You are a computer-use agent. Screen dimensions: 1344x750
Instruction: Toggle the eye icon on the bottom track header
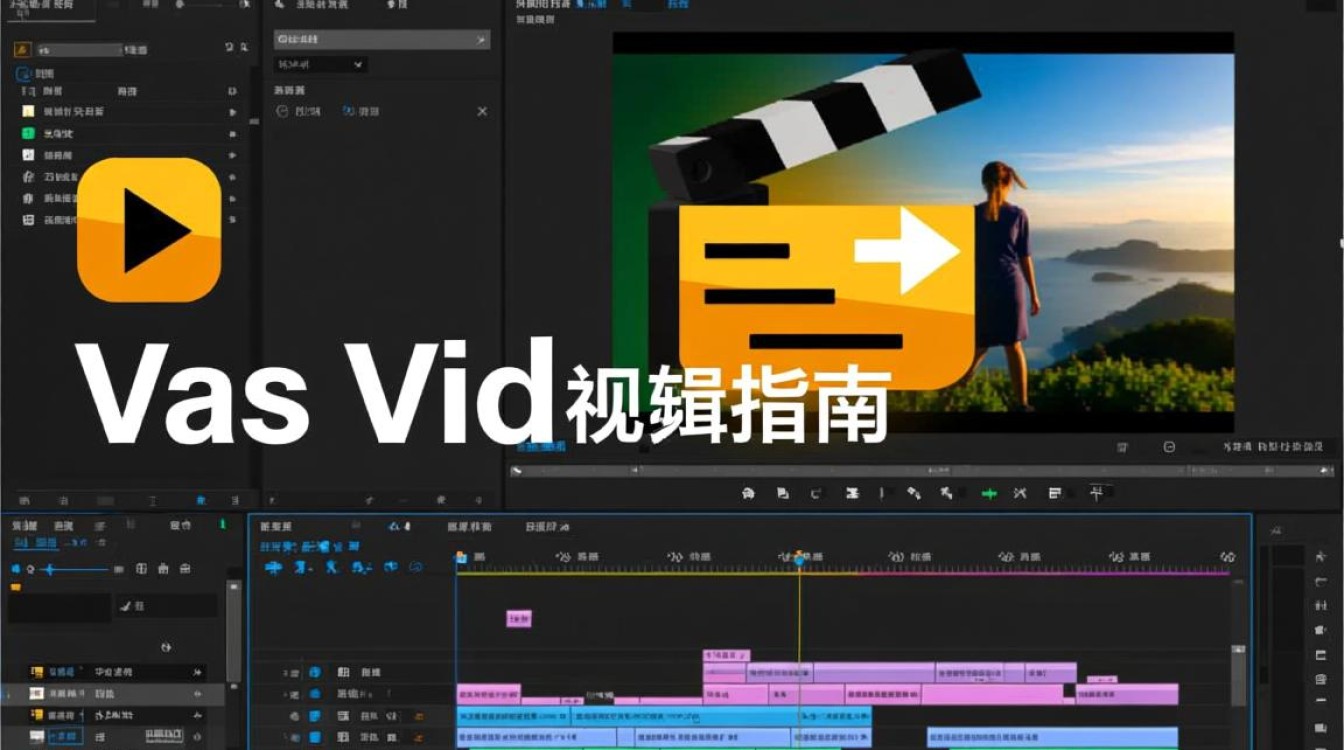click(293, 738)
